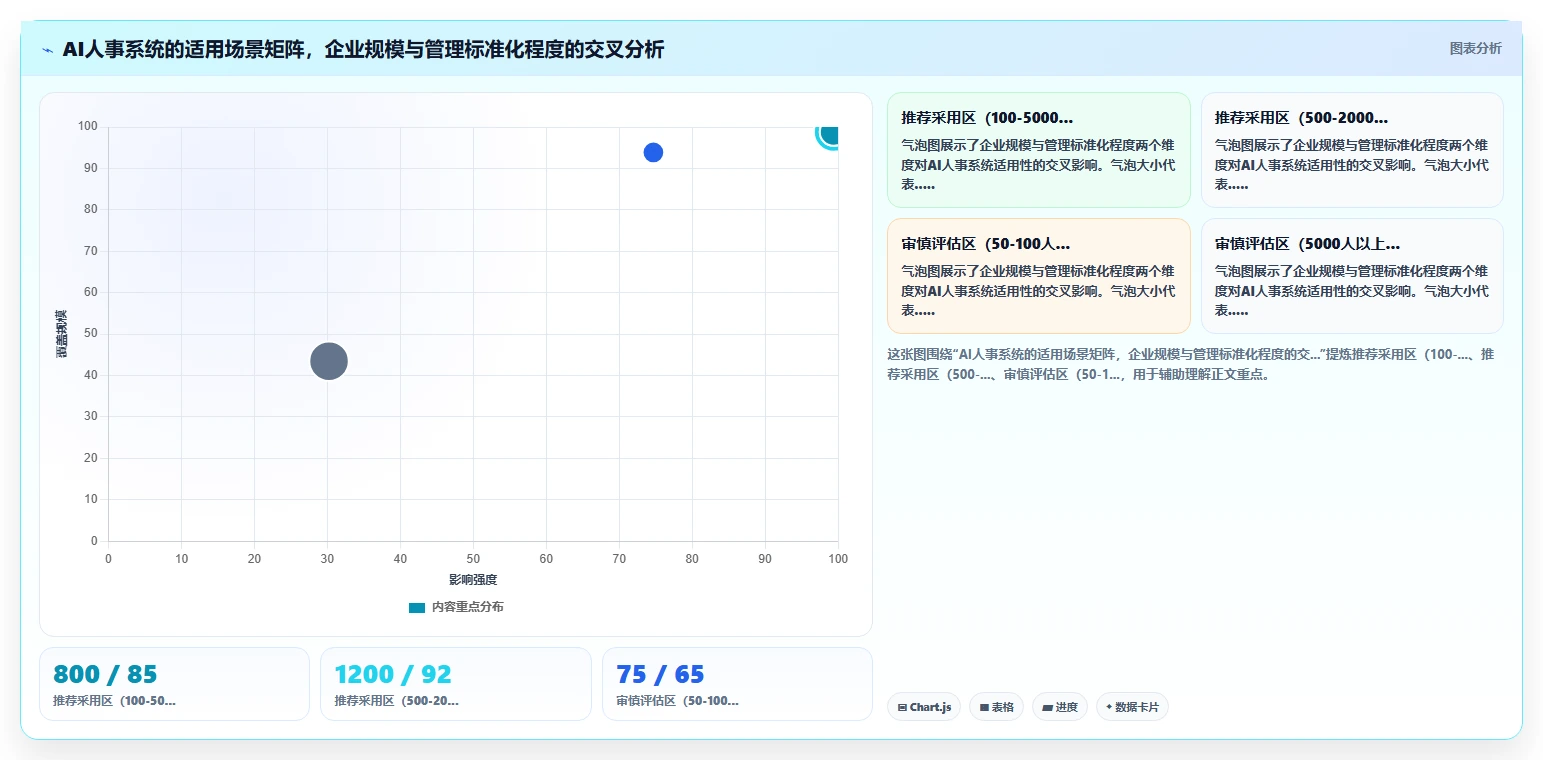The height and width of the screenshot is (760, 1543).
Task: Open the 推荐采用区（500-2000... card
Action: tap(1352, 150)
